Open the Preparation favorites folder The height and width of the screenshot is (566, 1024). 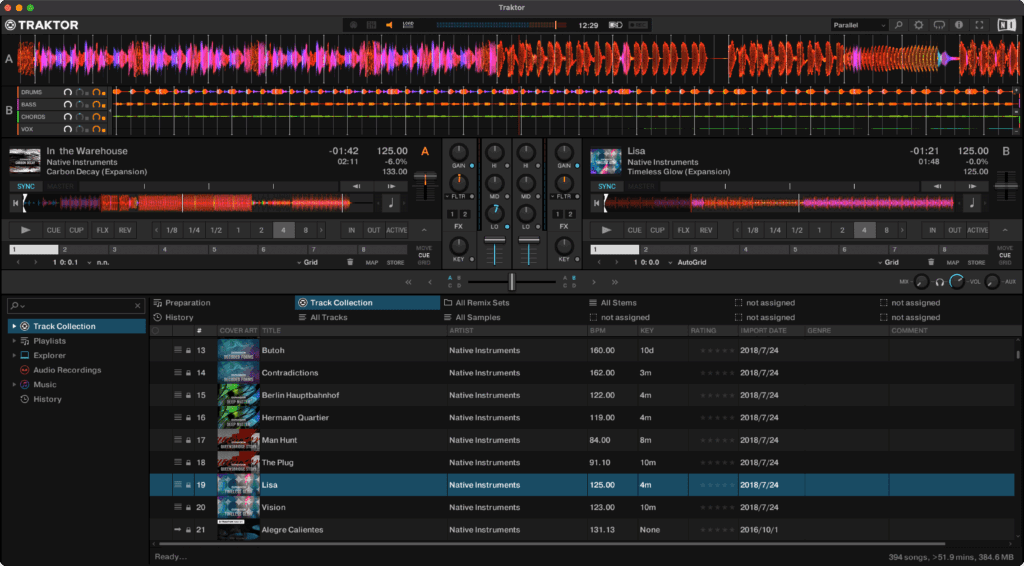tap(187, 303)
